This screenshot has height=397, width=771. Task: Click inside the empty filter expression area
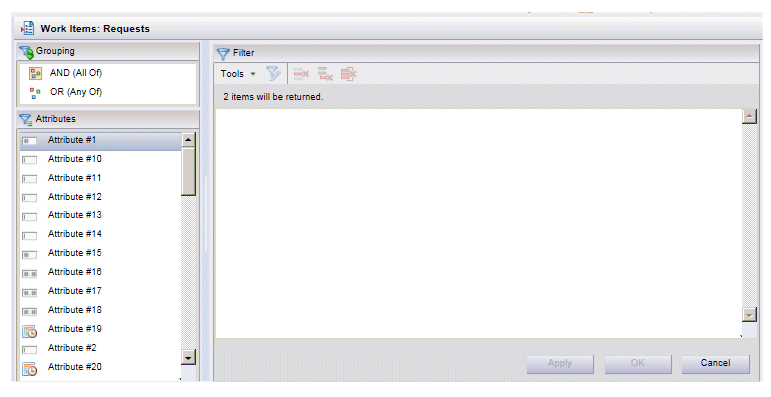coord(478,224)
